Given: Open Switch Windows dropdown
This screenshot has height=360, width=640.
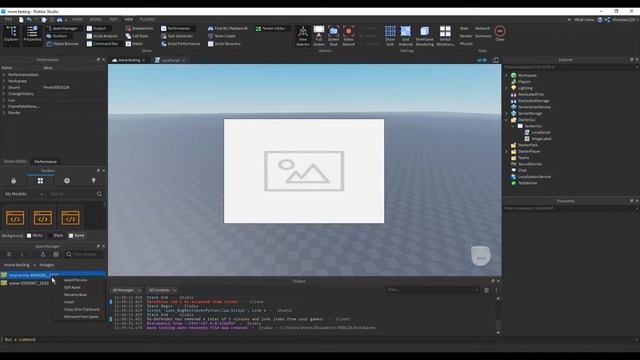Looking at the screenshot, I should pyautogui.click(x=445, y=36).
